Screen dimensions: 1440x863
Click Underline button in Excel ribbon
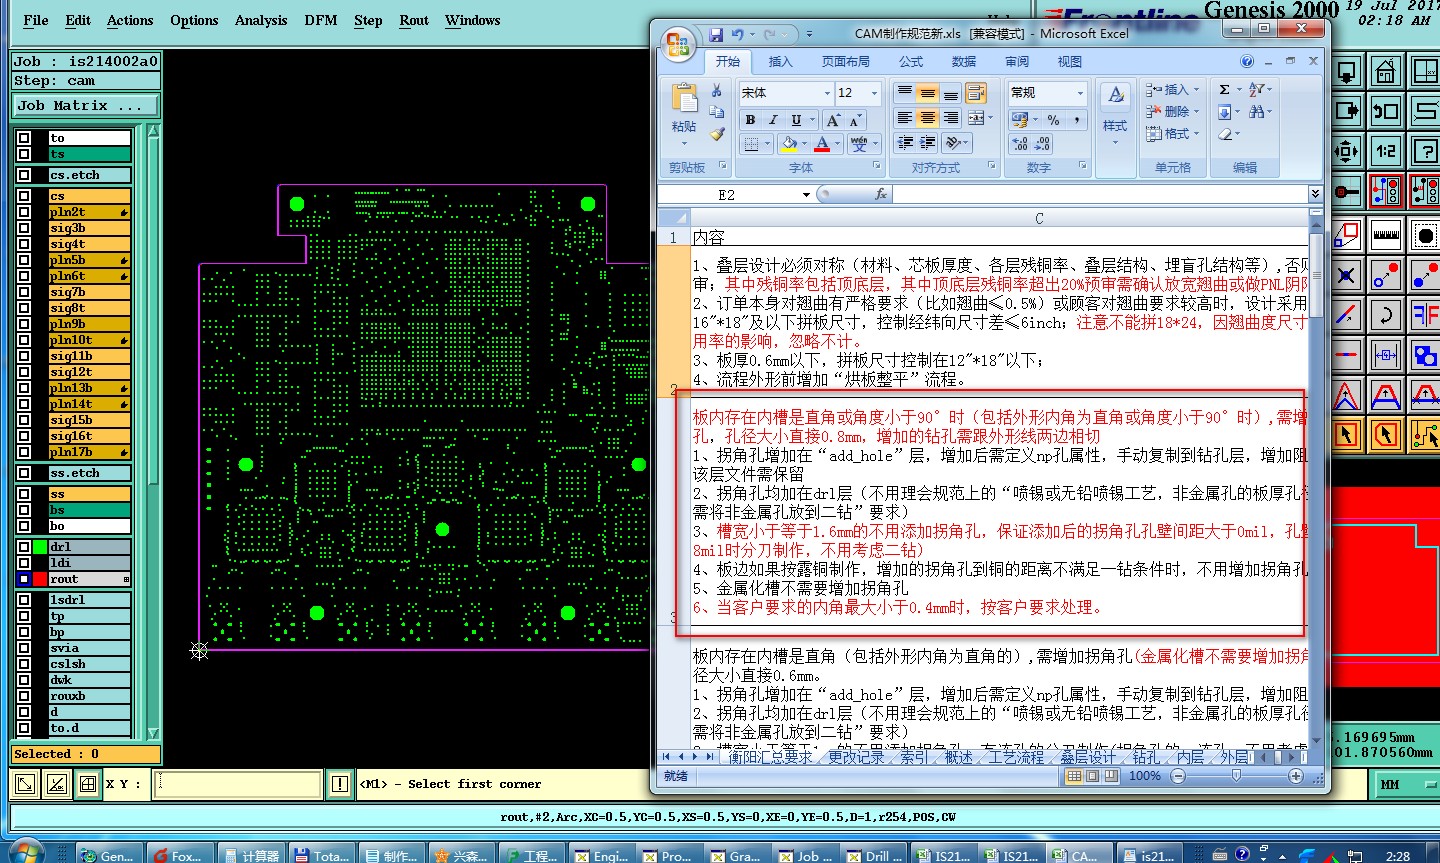click(796, 120)
